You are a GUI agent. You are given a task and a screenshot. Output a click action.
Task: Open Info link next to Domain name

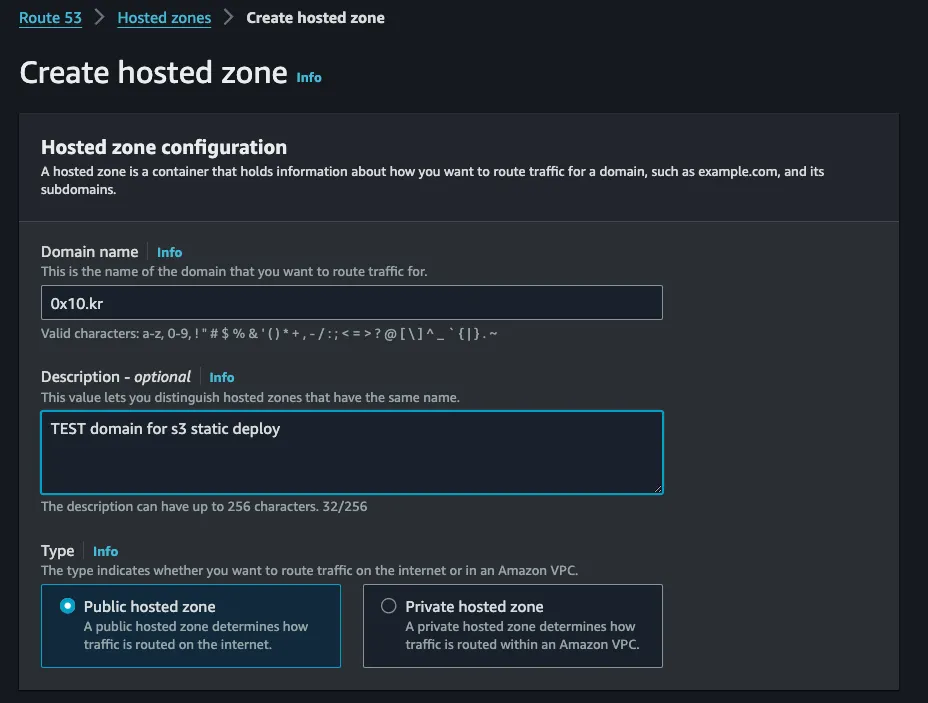[169, 253]
